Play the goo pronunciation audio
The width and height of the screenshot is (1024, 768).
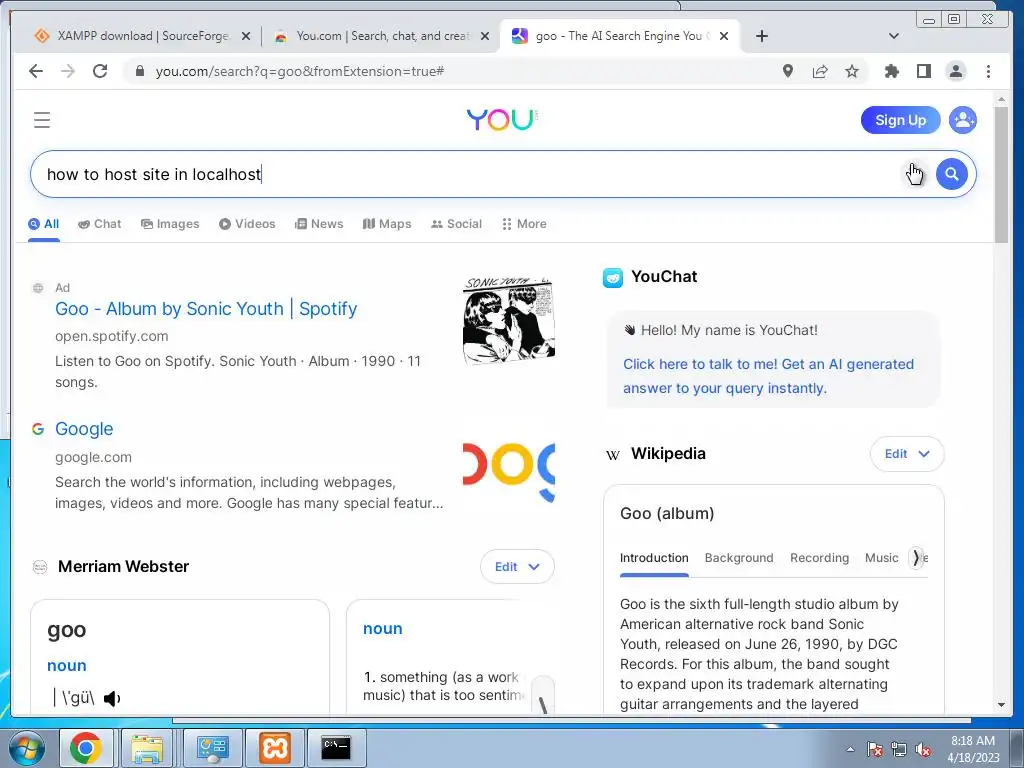tap(112, 699)
